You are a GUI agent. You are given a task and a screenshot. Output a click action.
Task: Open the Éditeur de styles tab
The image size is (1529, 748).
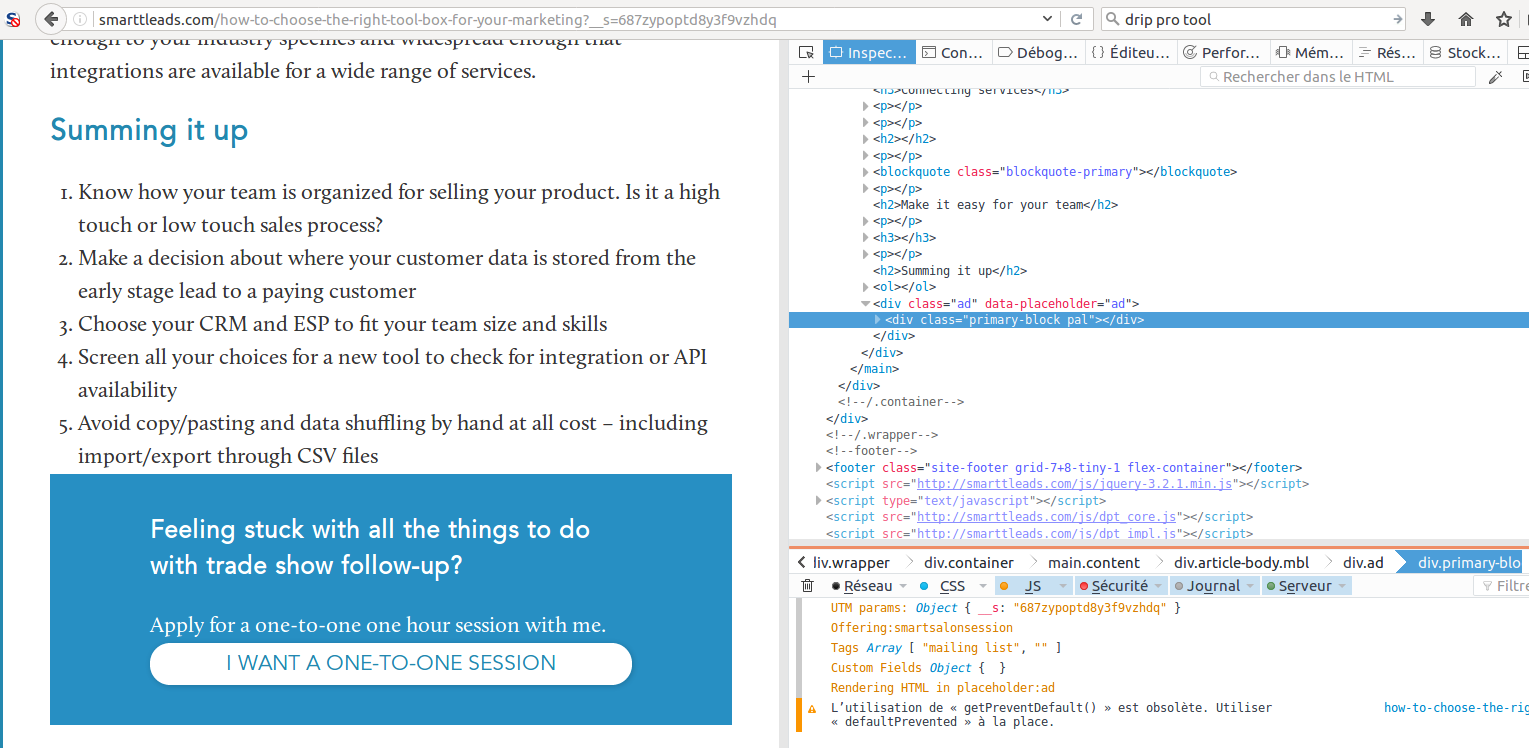pos(1130,53)
